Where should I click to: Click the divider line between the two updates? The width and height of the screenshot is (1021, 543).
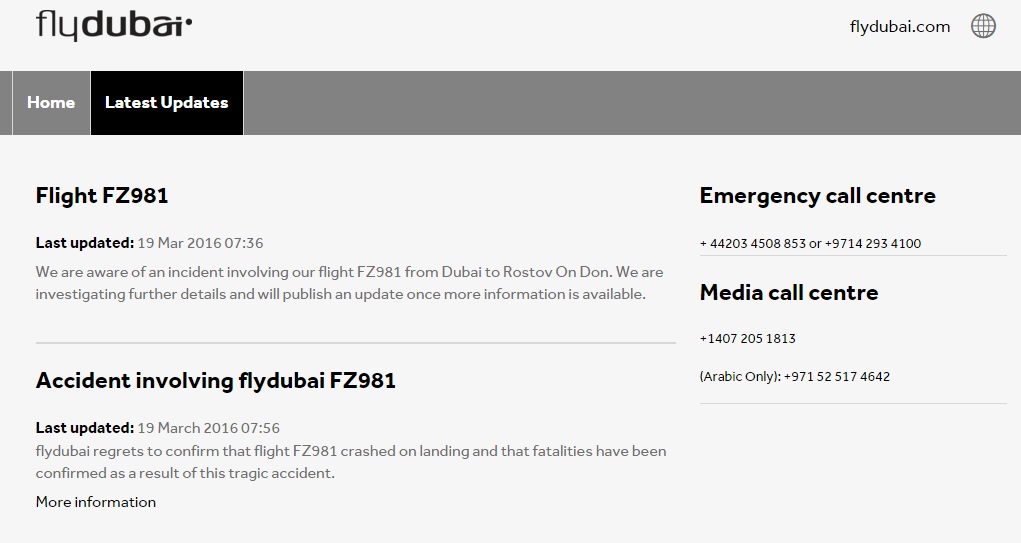[x=355, y=343]
